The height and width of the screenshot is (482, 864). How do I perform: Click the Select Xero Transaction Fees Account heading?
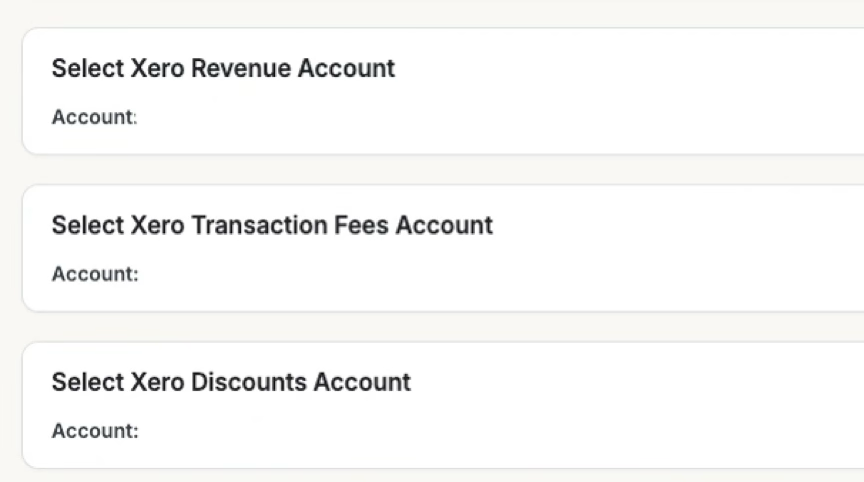tap(272, 225)
